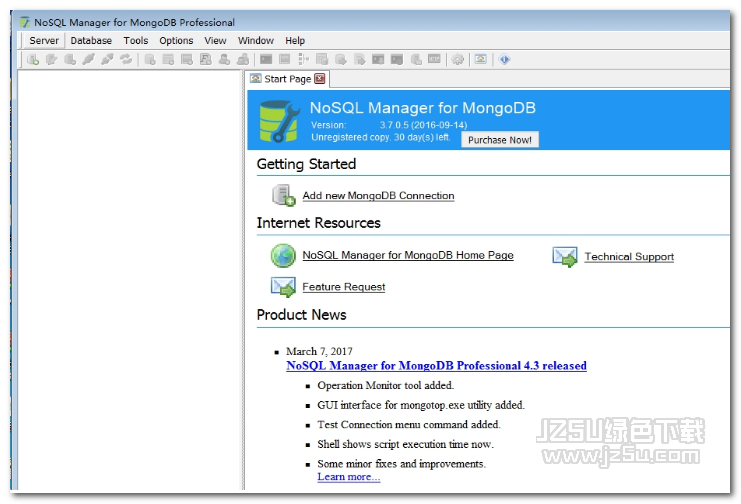Image resolution: width=741 pixels, height=504 pixels.
Task: Click the add new connection toolbar icon
Action: click(33, 60)
